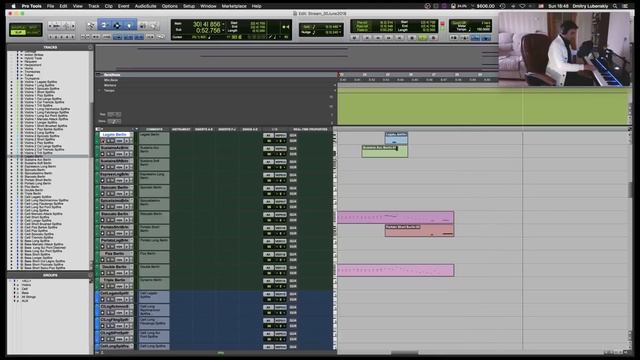Open the Tracks list popup menu icon

click(90, 47)
